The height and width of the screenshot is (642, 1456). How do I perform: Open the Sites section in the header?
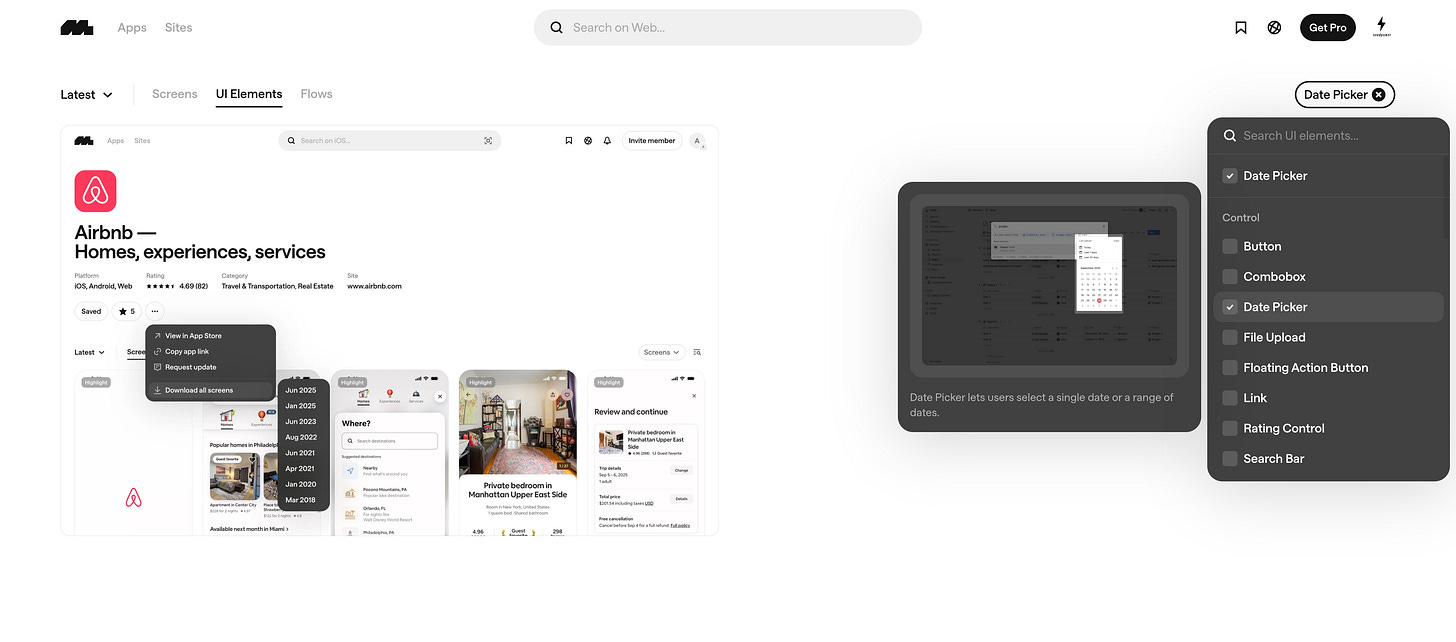pyautogui.click(x=179, y=28)
